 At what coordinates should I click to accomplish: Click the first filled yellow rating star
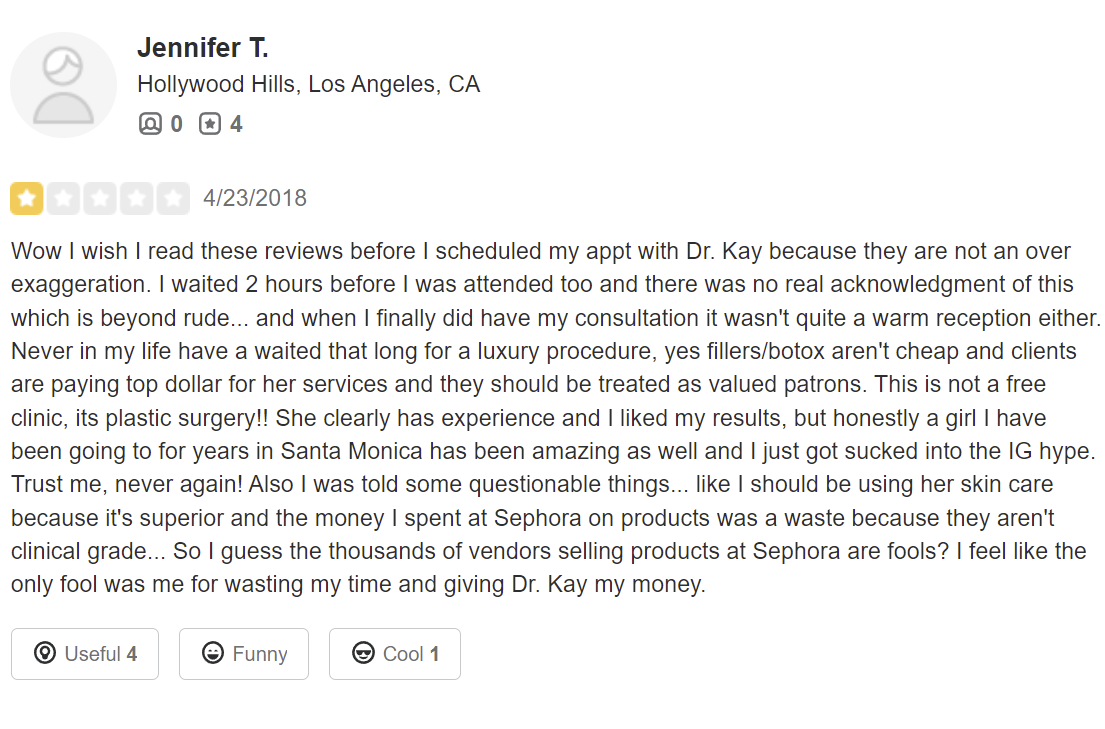pos(27,198)
